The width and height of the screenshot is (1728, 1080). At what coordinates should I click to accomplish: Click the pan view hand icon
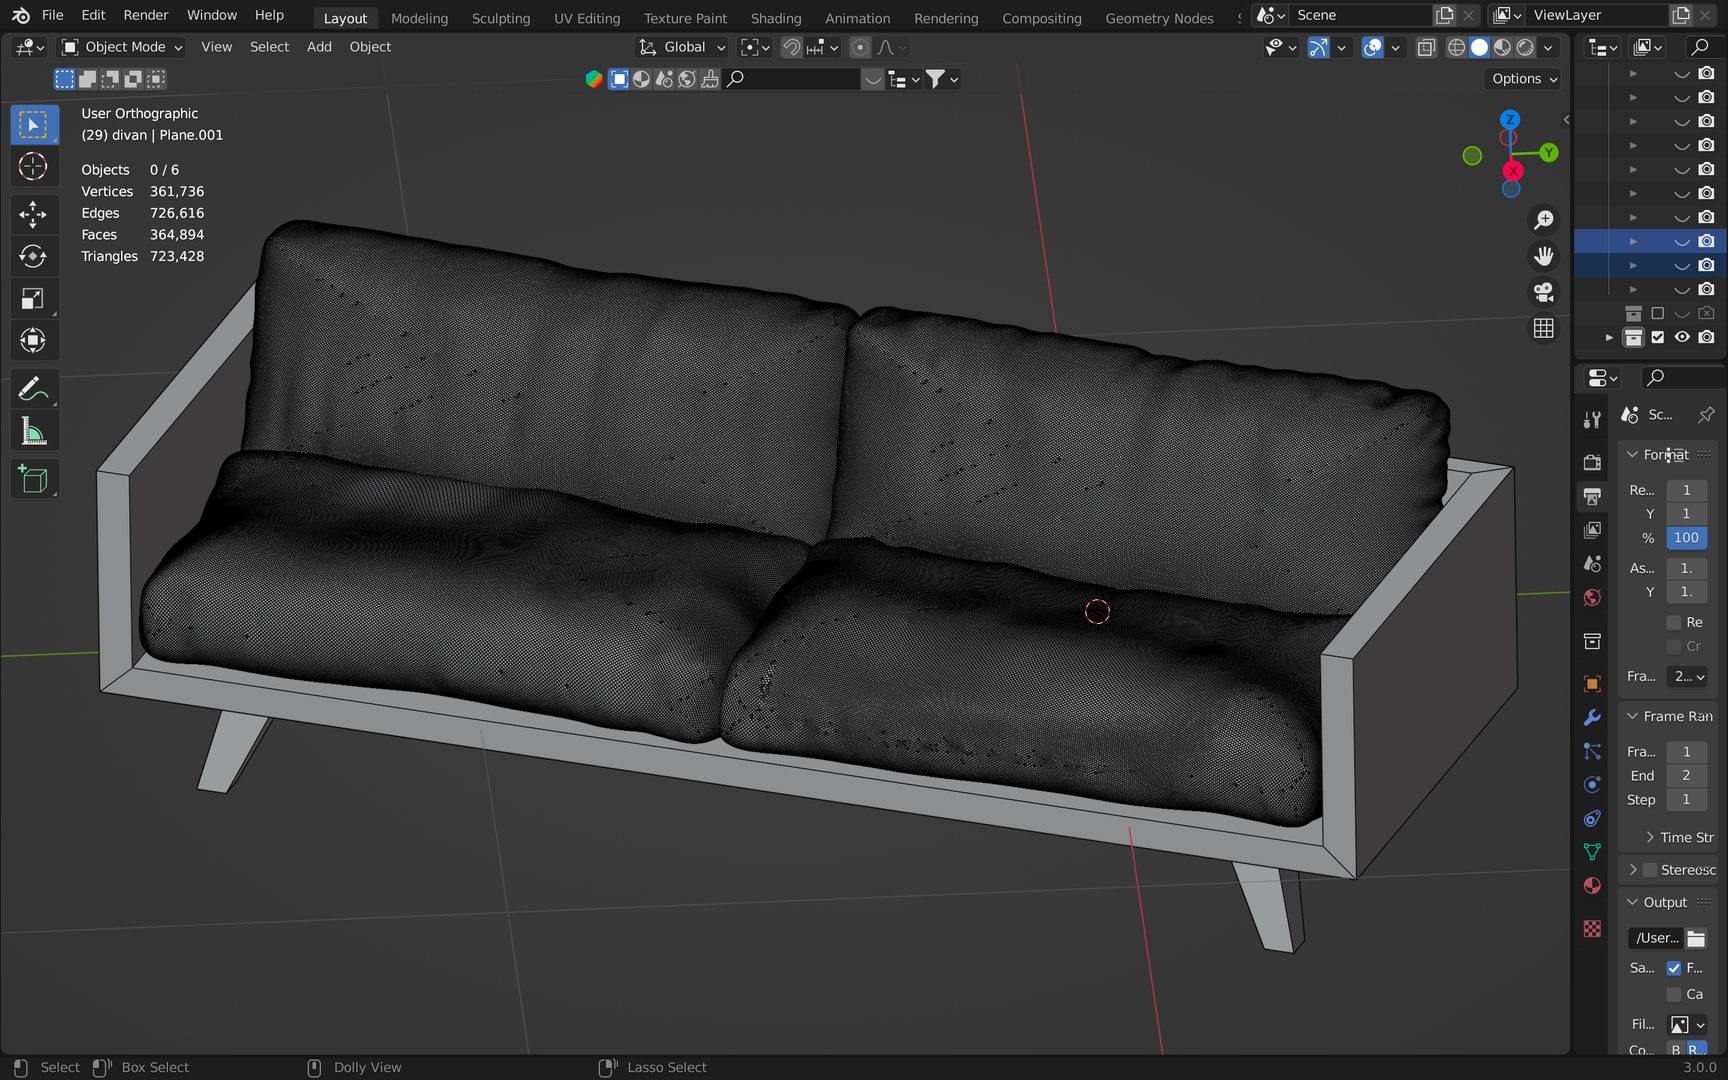1544,256
